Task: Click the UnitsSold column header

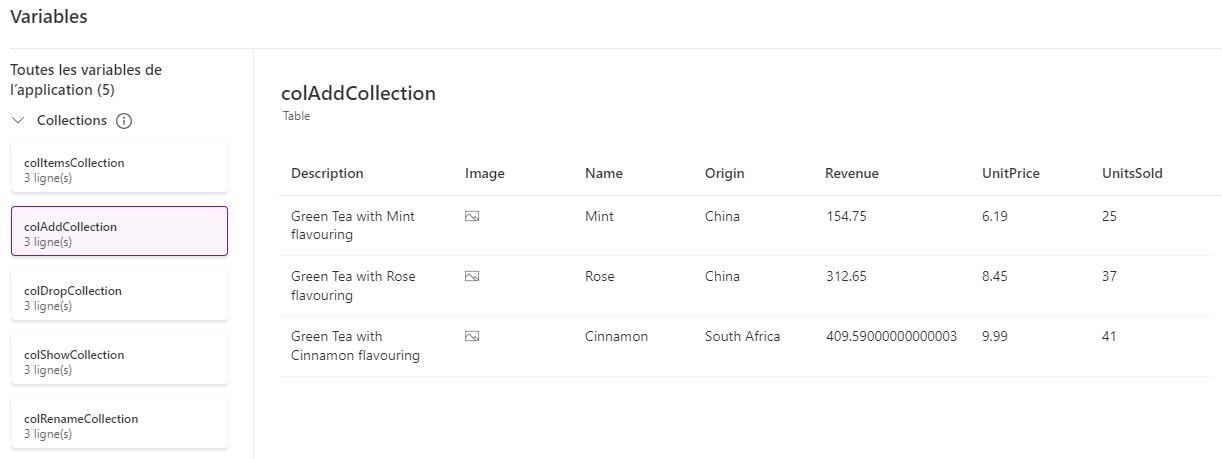Action: coord(1132,173)
